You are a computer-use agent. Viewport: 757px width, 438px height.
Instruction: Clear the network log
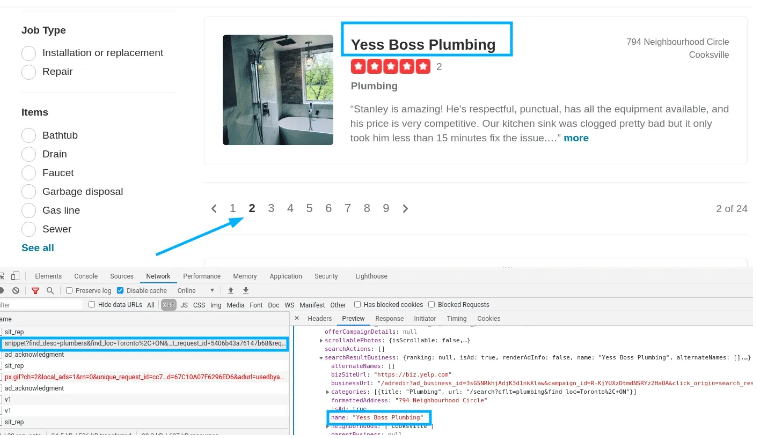coord(16,290)
